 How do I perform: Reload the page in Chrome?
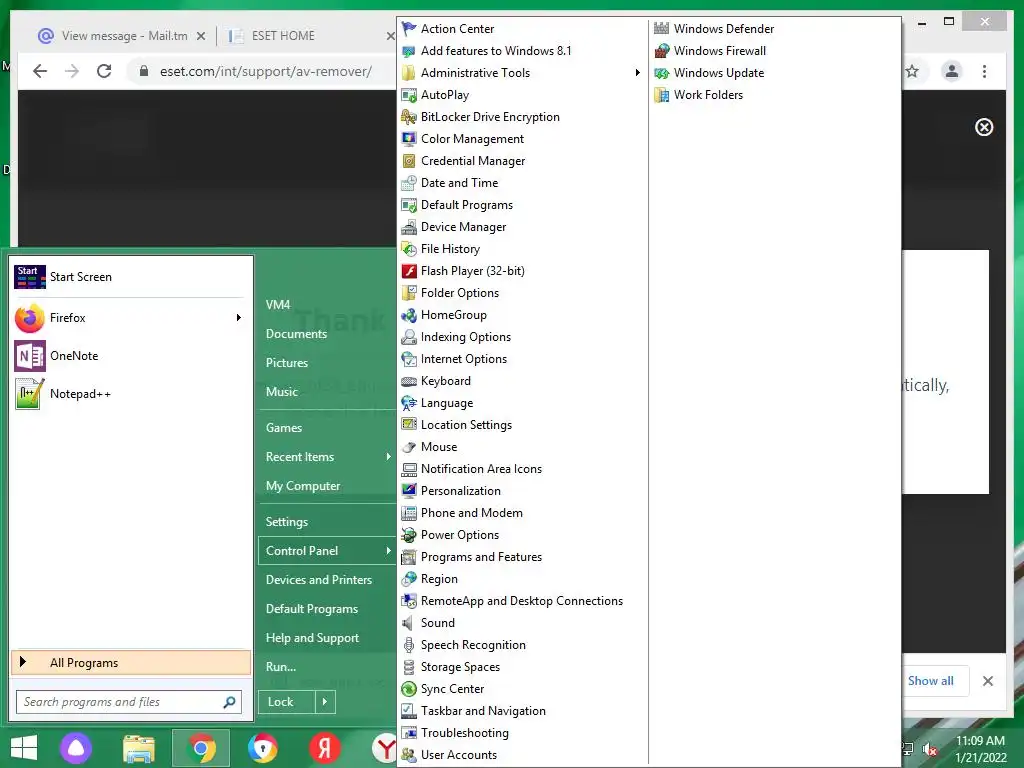[104, 71]
